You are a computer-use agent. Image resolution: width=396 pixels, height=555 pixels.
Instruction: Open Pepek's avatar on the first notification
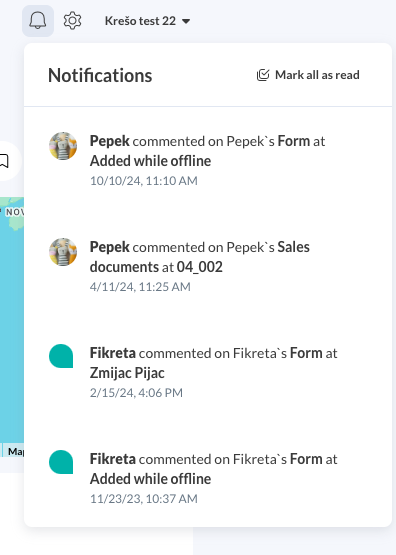63,146
